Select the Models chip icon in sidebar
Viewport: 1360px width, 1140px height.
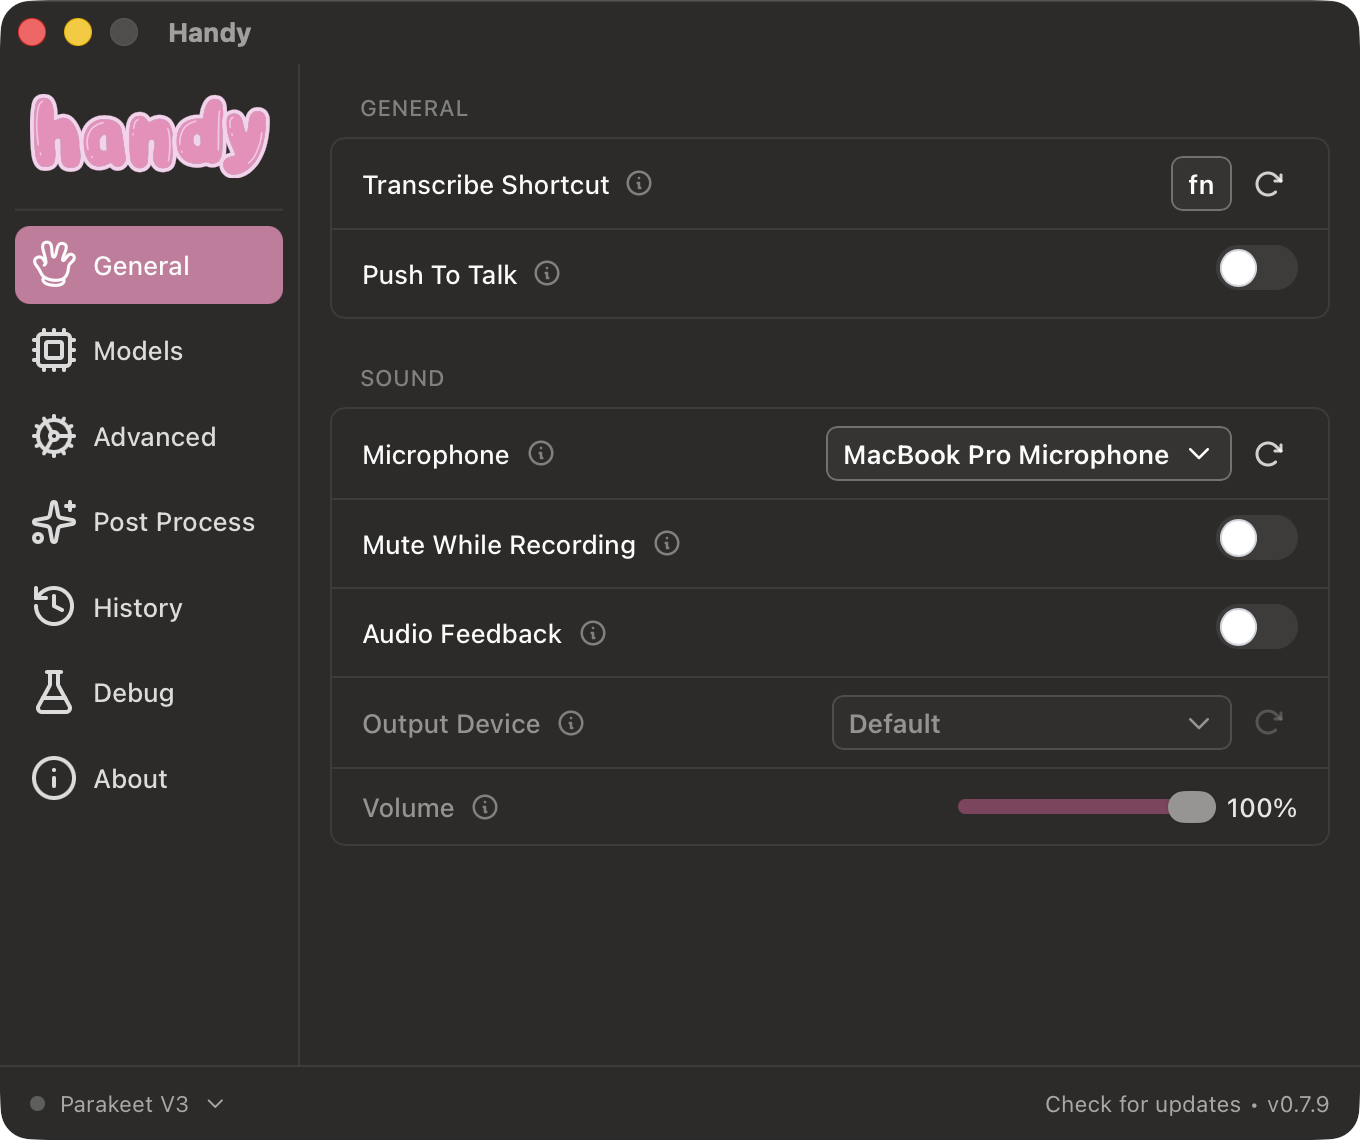(53, 350)
